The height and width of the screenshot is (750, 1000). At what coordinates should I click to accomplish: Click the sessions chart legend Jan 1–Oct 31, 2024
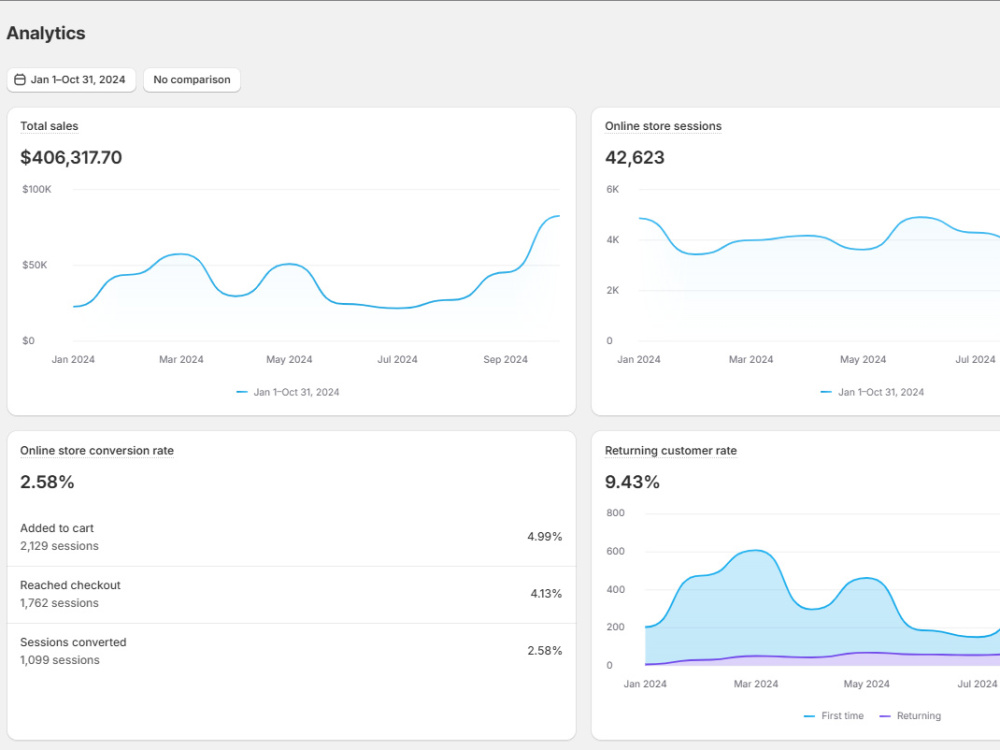[872, 392]
